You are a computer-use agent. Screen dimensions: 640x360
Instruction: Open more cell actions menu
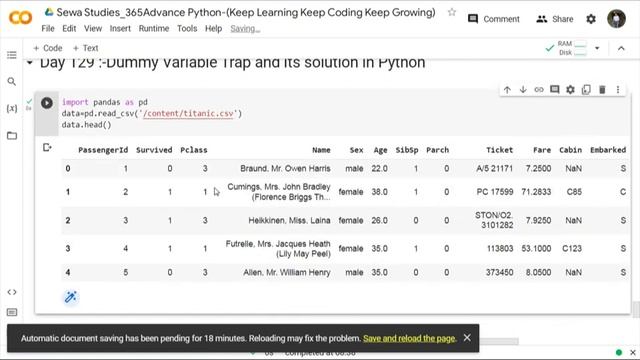coord(618,90)
